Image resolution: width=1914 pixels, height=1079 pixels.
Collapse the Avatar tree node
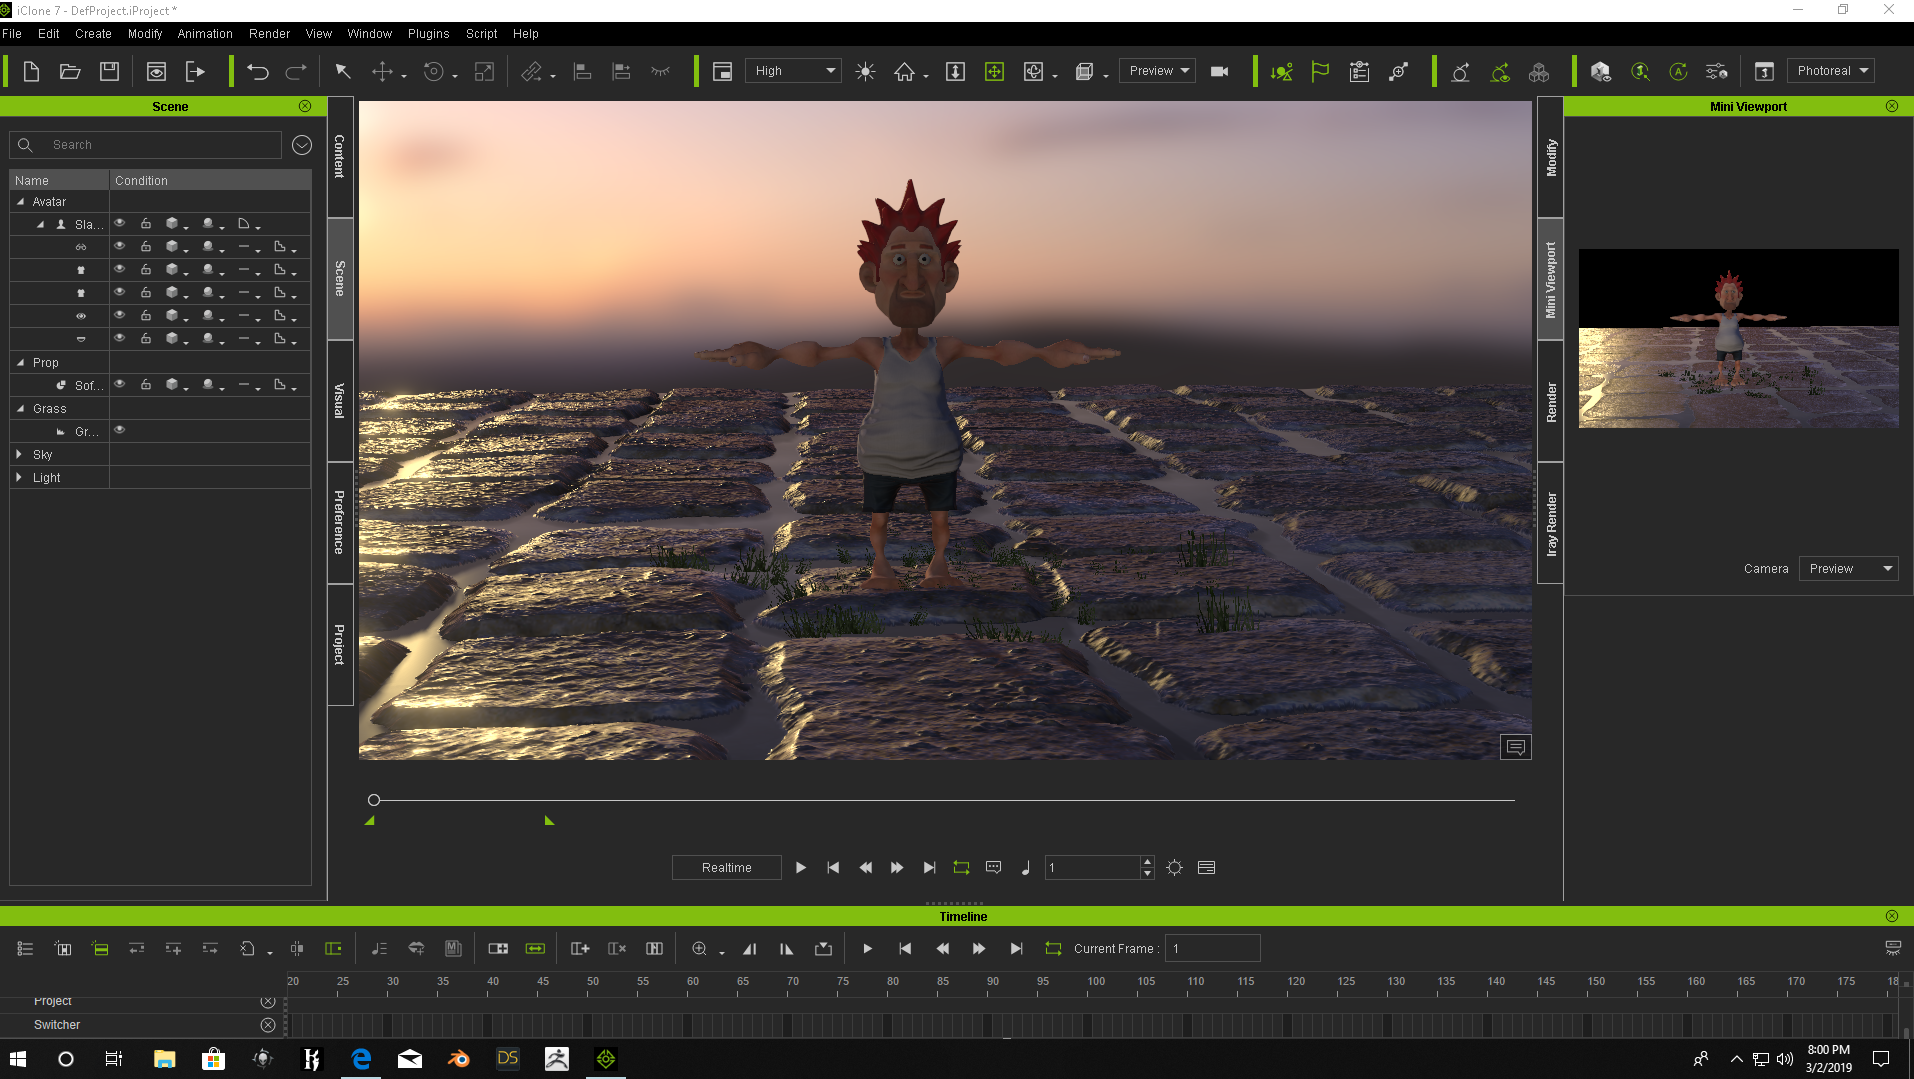(x=20, y=201)
